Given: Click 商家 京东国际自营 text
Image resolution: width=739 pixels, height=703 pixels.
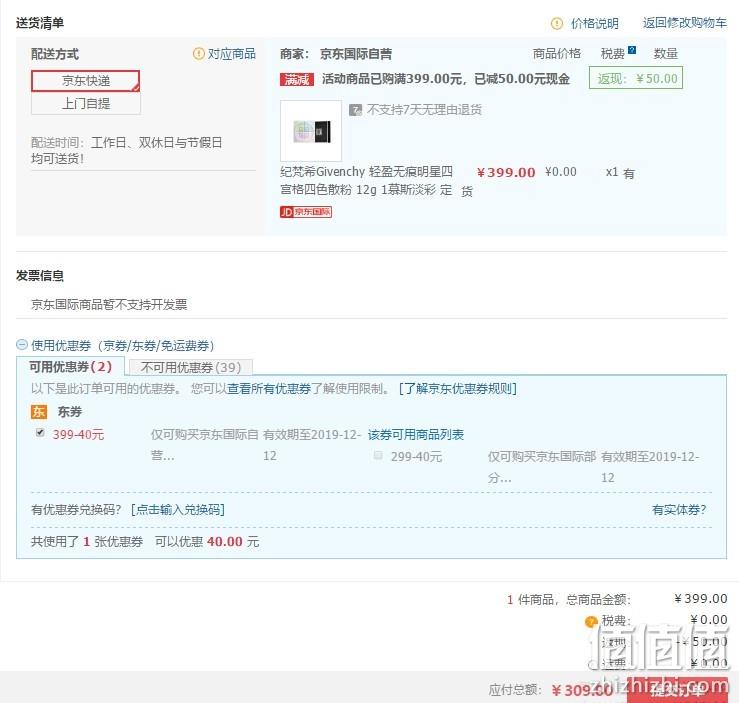Looking at the screenshot, I should coord(336,54).
